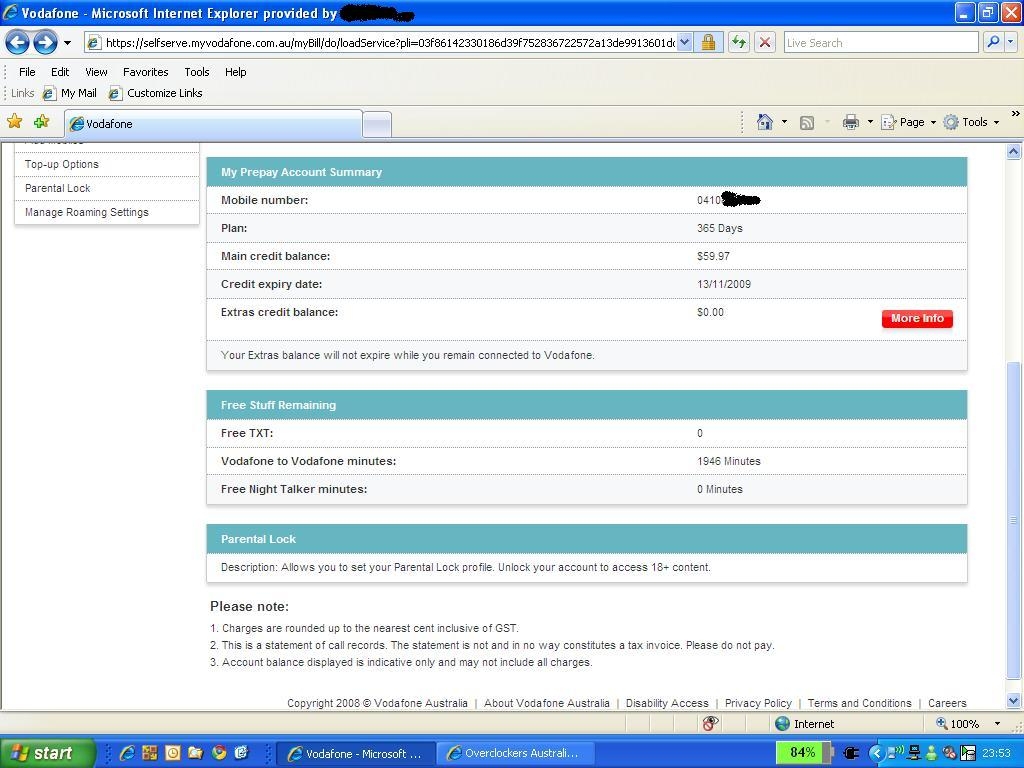
Task: Click the orange grid Quick Launch icon
Action: 150,753
